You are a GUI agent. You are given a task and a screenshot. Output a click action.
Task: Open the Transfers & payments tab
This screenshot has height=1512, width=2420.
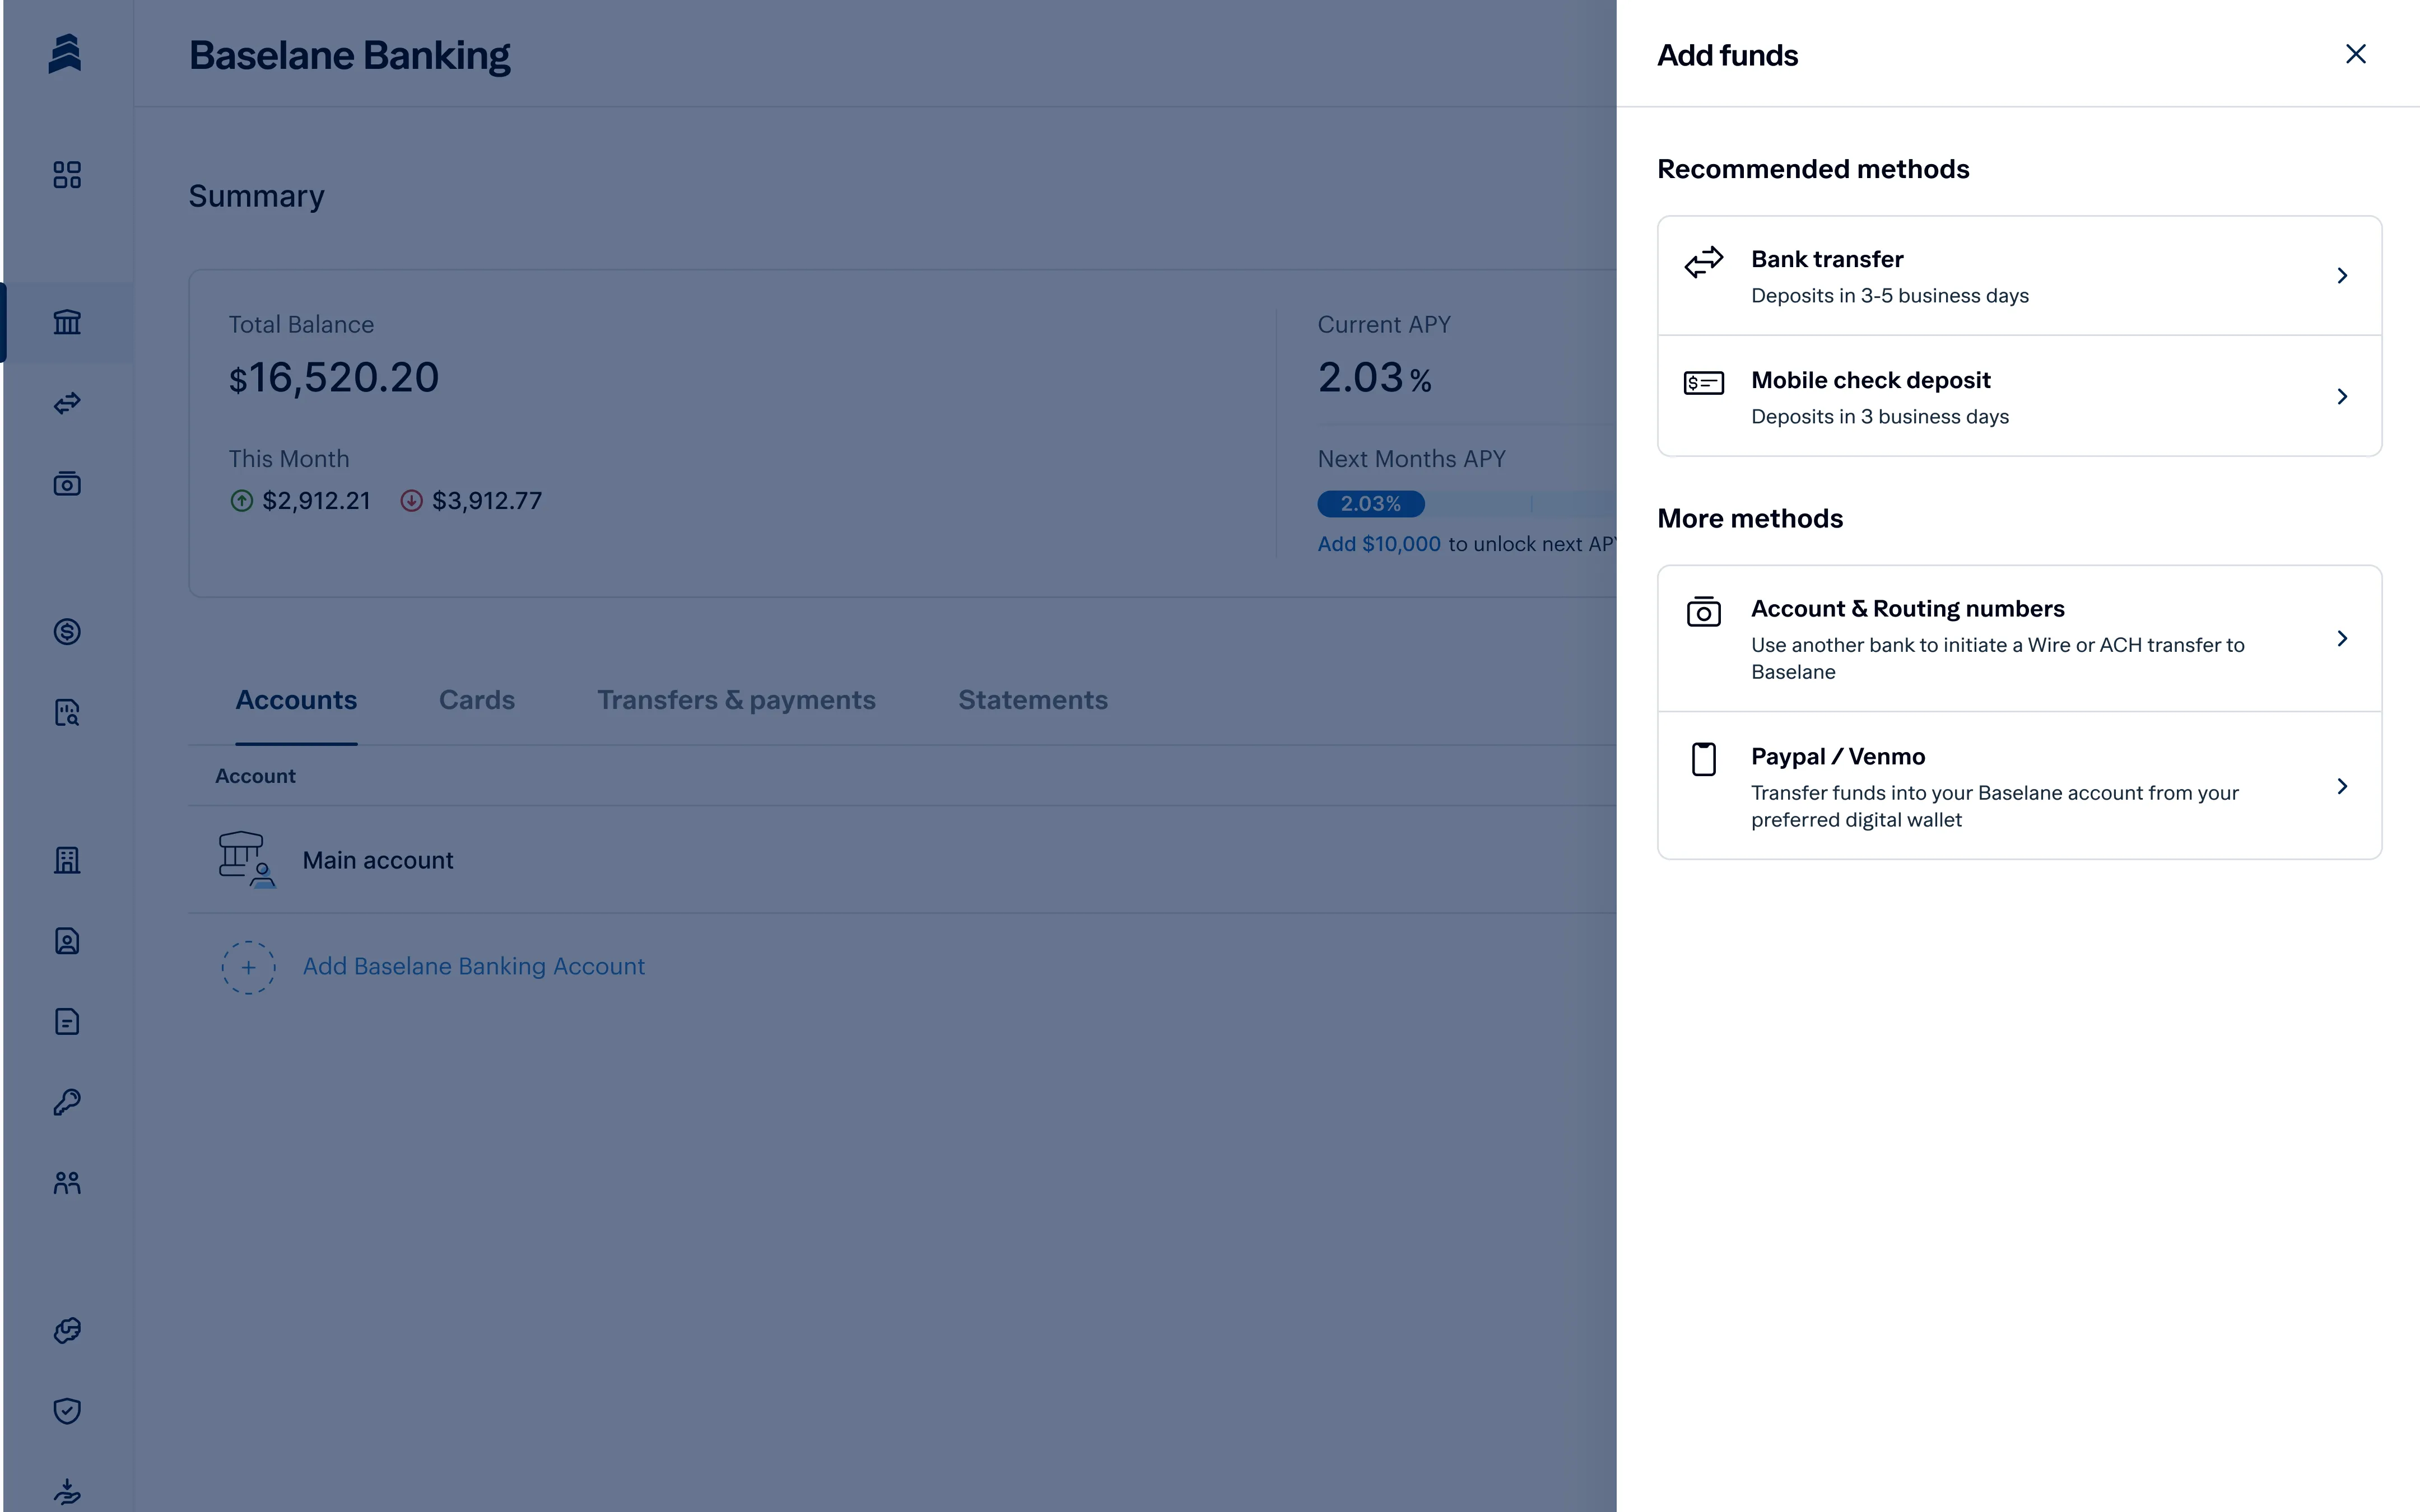[736, 700]
